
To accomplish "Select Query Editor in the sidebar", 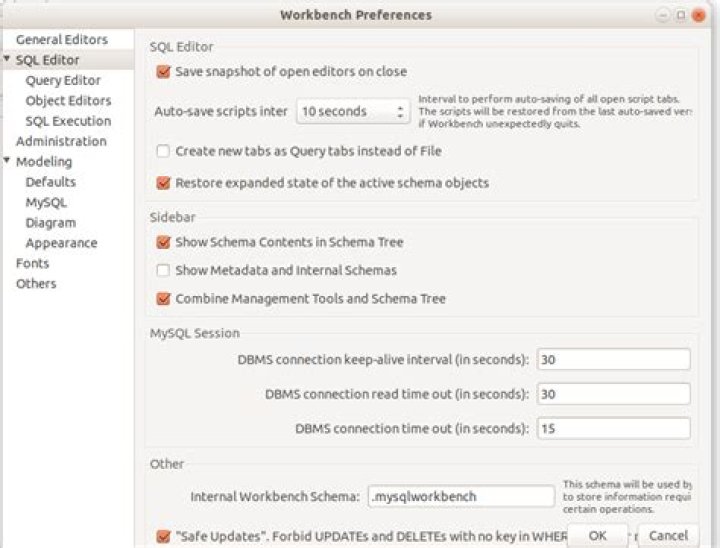I will (x=63, y=80).
